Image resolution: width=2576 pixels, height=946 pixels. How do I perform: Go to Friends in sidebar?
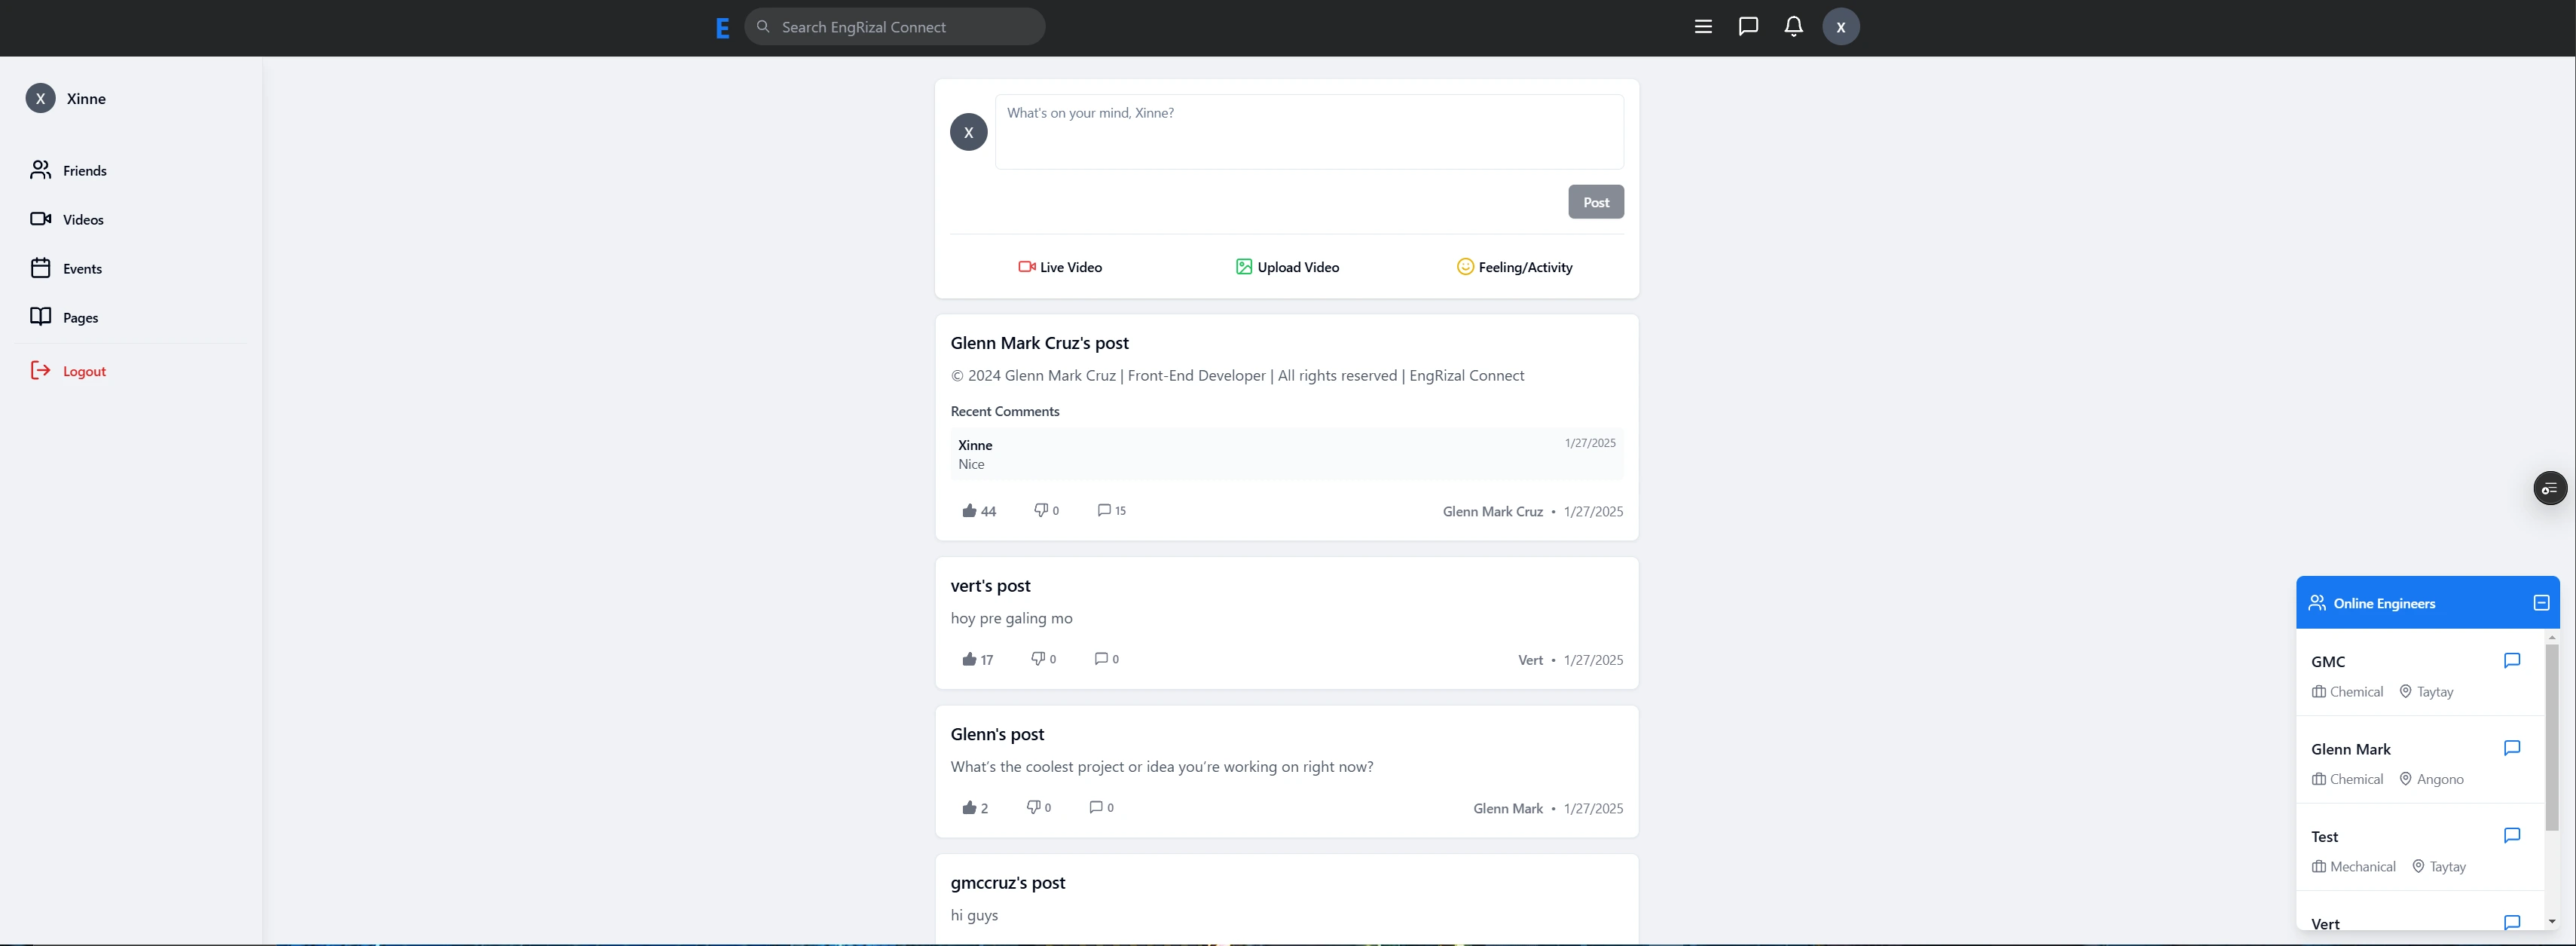(84, 171)
